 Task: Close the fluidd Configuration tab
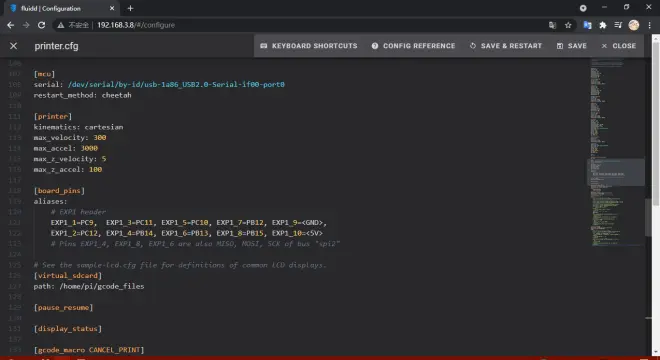pyautogui.click(x=112, y=8)
